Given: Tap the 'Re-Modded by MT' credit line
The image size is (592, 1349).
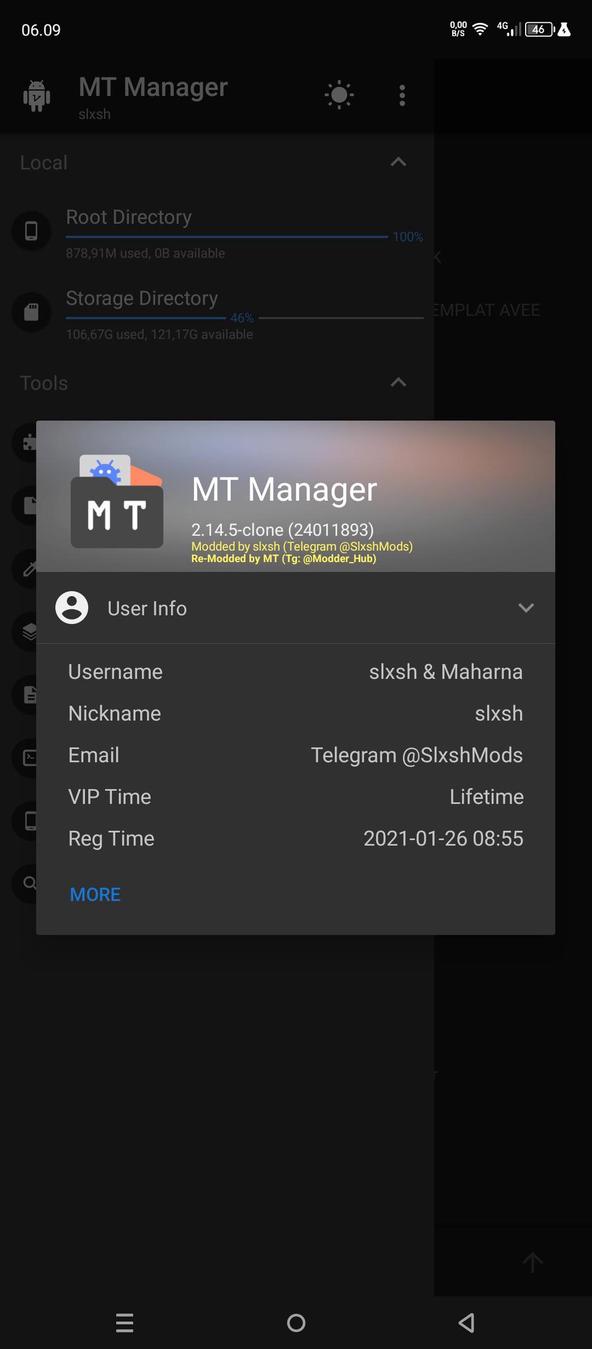Looking at the screenshot, I should [x=284, y=559].
